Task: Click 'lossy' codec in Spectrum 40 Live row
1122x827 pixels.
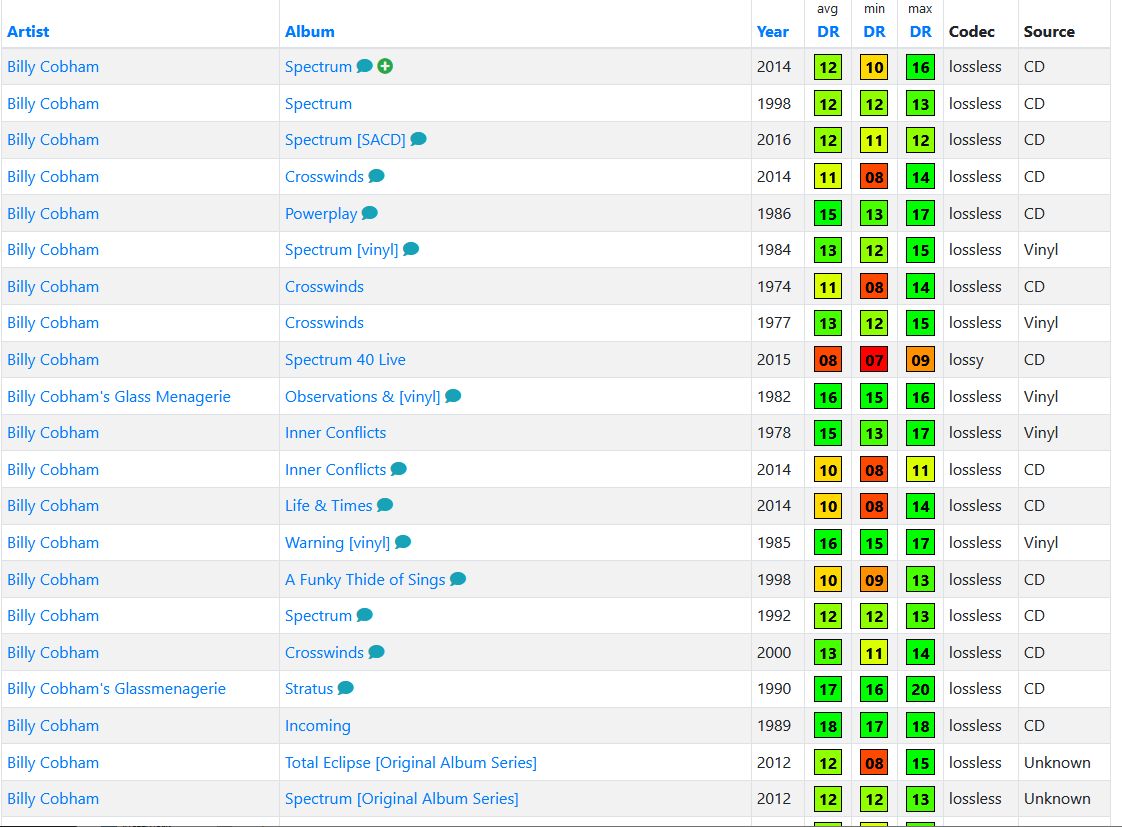Action: point(966,360)
